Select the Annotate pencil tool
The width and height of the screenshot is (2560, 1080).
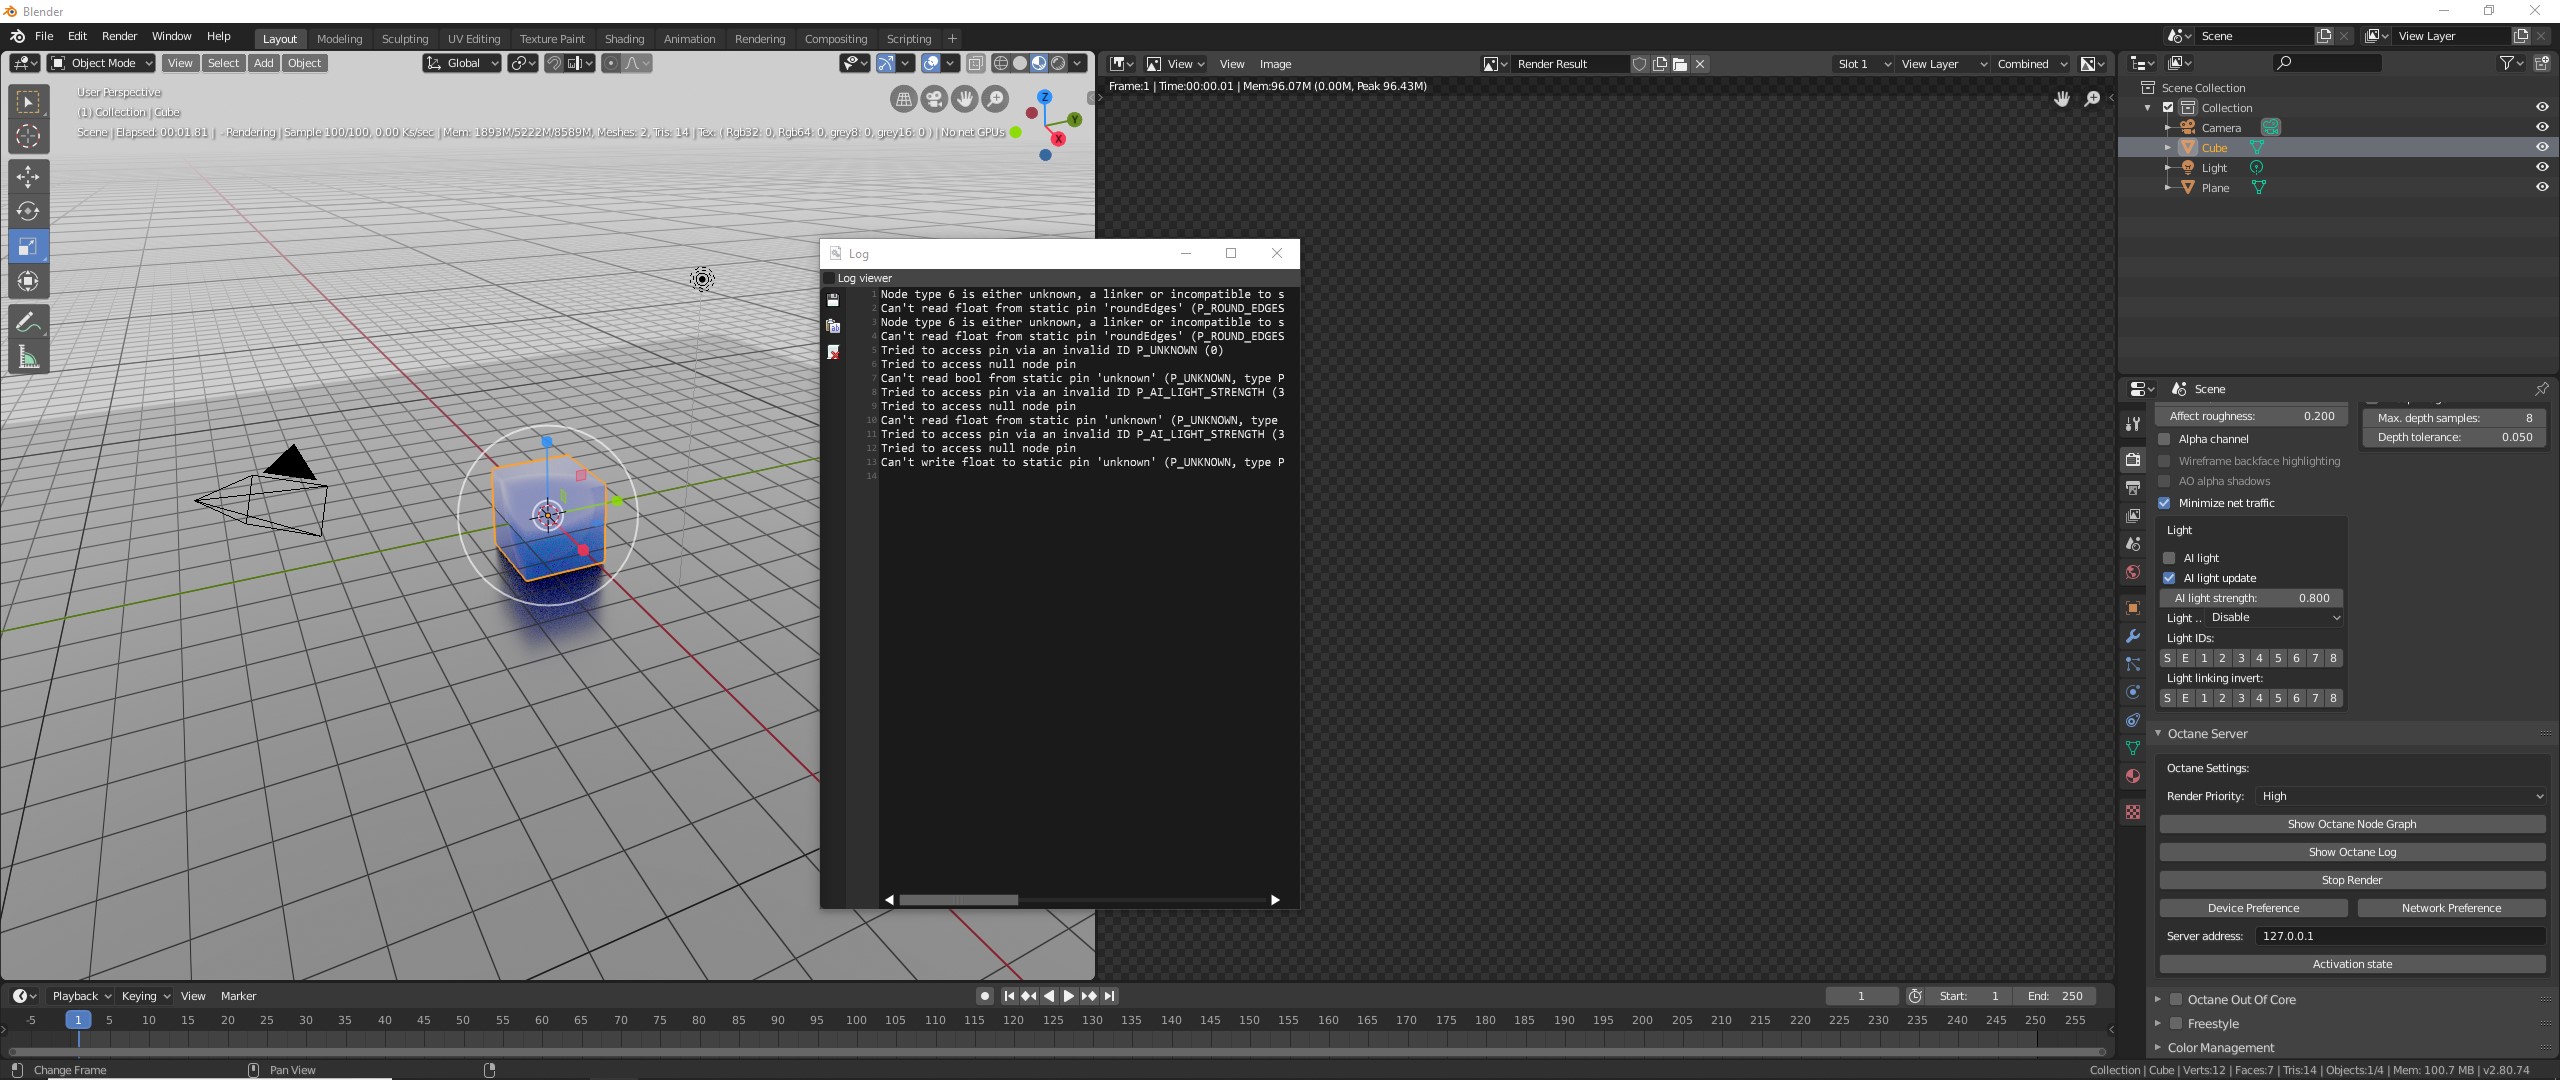[28, 322]
